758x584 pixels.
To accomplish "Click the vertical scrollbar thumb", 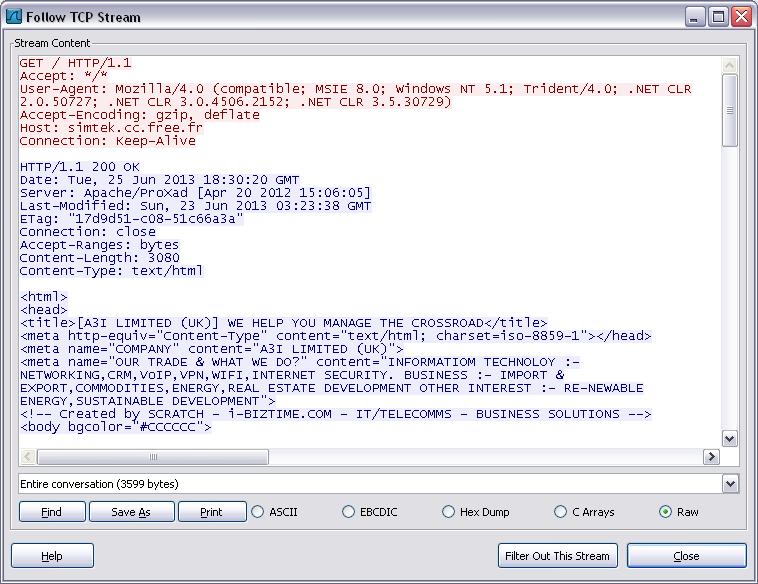I will 729,110.
